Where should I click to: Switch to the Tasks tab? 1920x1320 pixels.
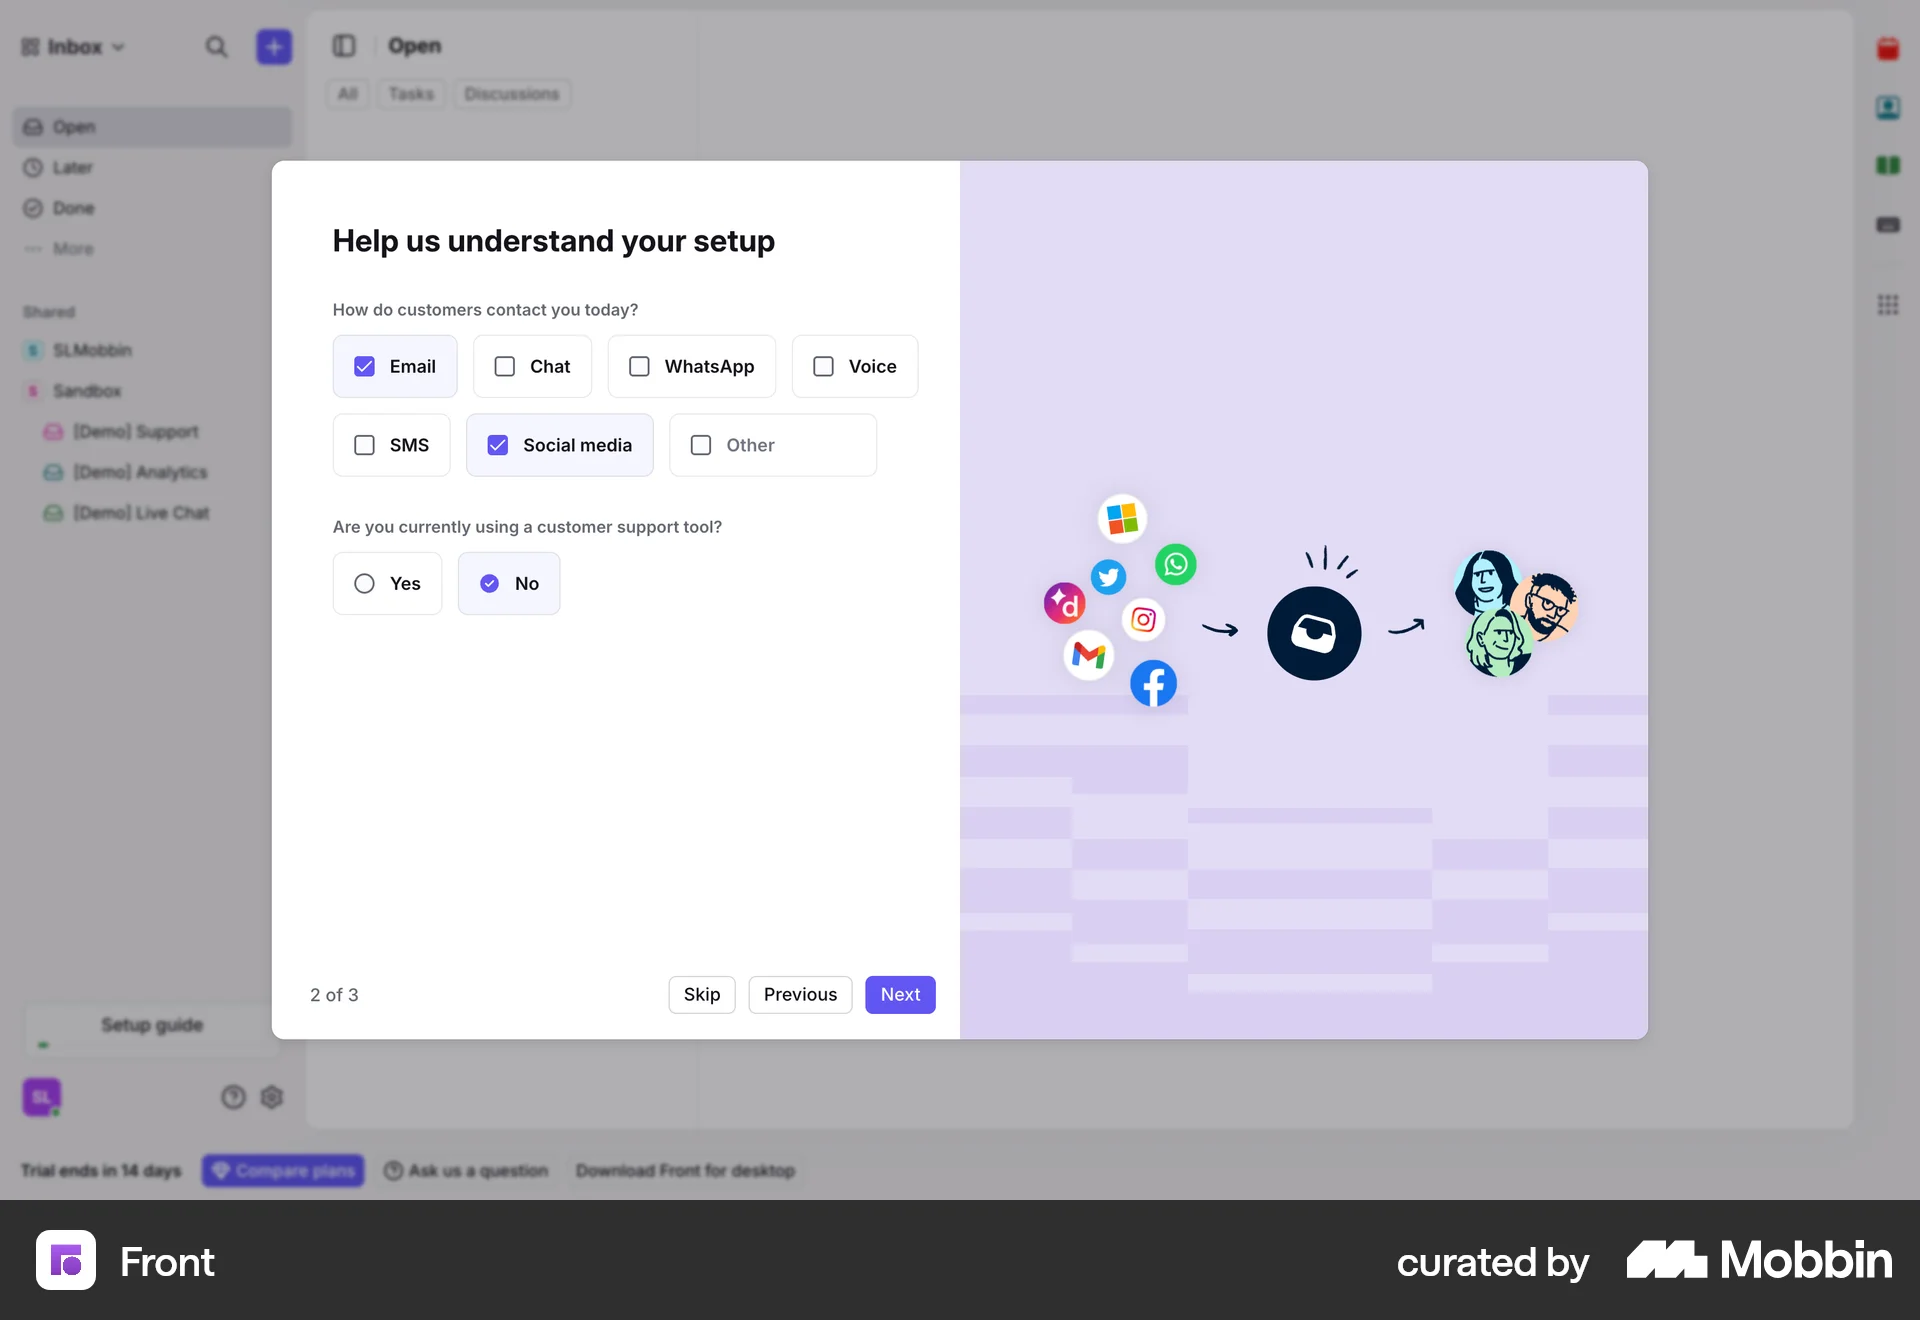click(410, 93)
